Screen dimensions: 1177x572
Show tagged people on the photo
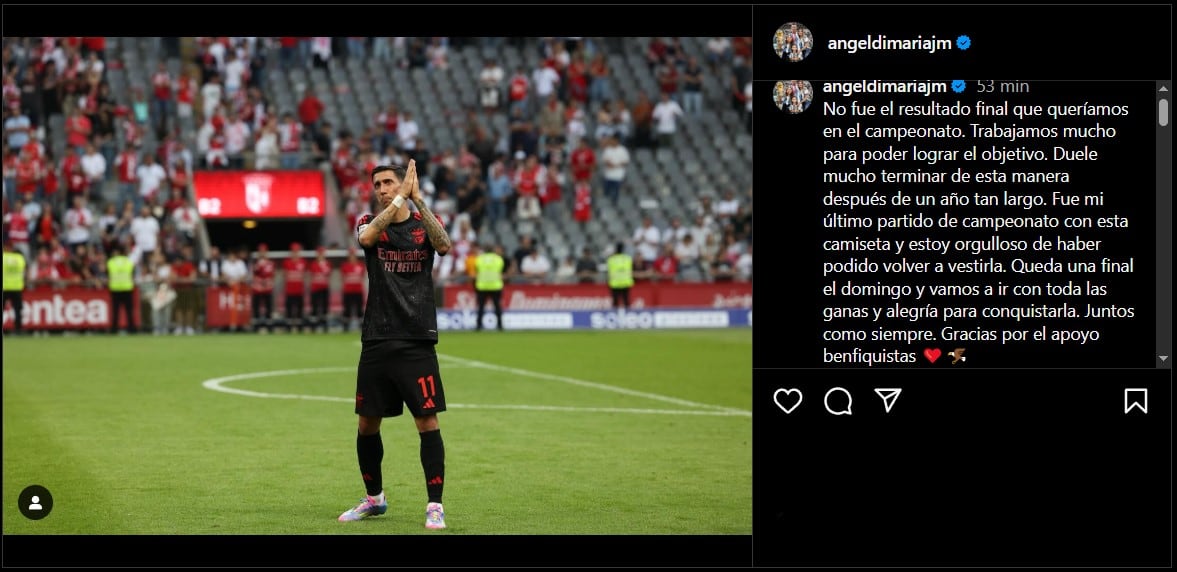pos(35,502)
